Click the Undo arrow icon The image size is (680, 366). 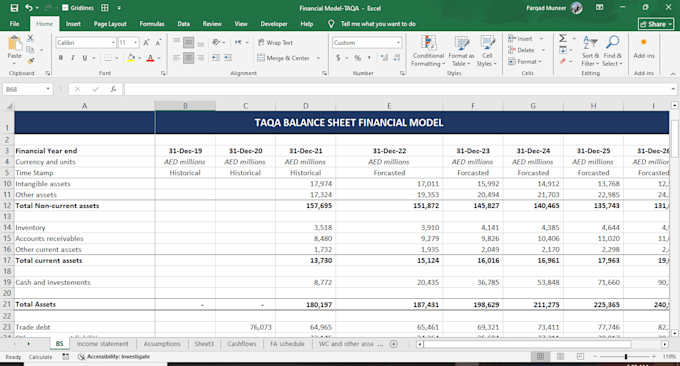tap(29, 8)
